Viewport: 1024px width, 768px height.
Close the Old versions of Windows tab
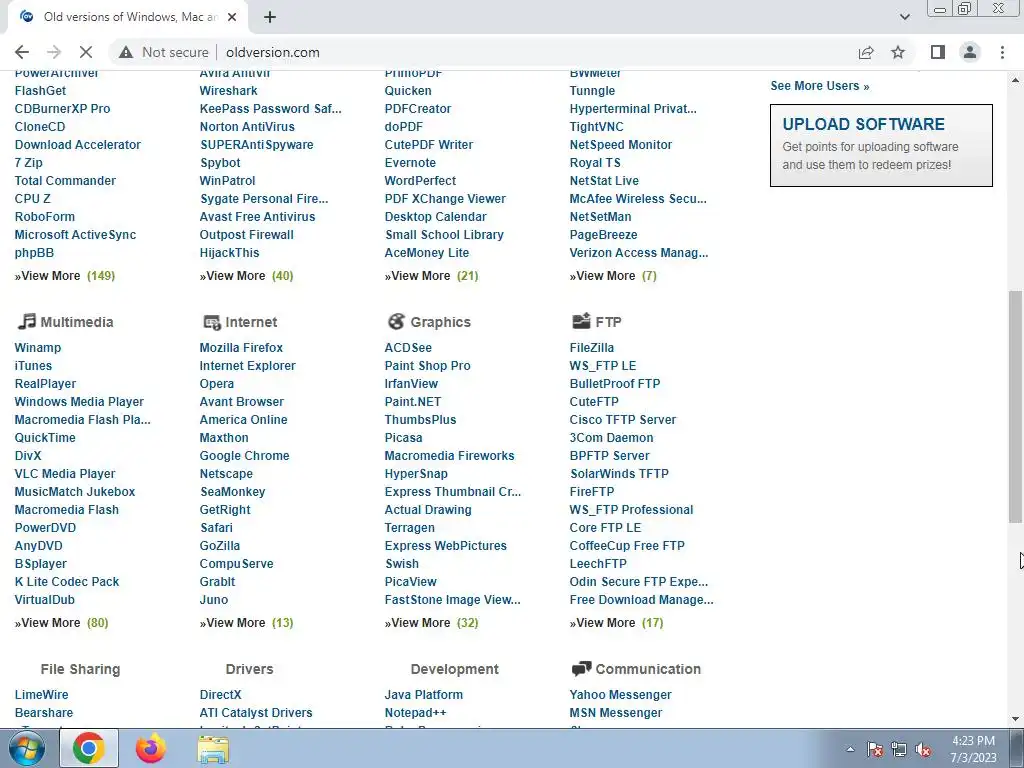coord(232,17)
